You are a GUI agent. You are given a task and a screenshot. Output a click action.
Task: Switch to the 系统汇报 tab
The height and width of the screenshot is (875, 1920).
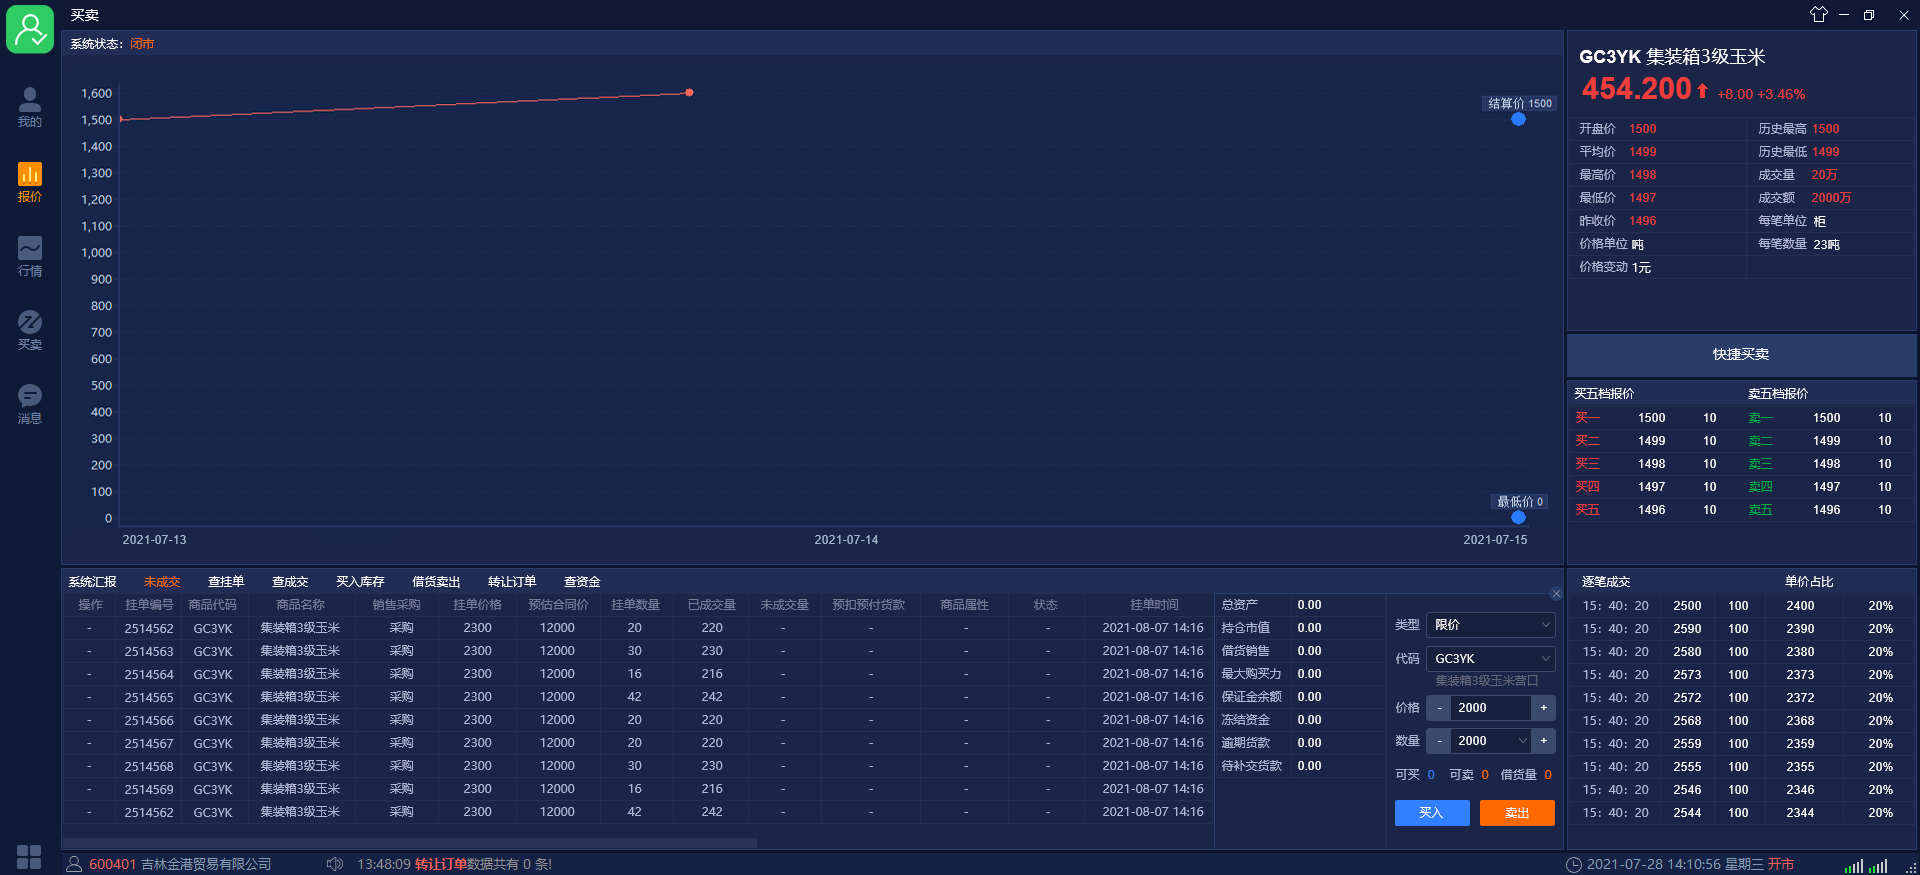(92, 582)
